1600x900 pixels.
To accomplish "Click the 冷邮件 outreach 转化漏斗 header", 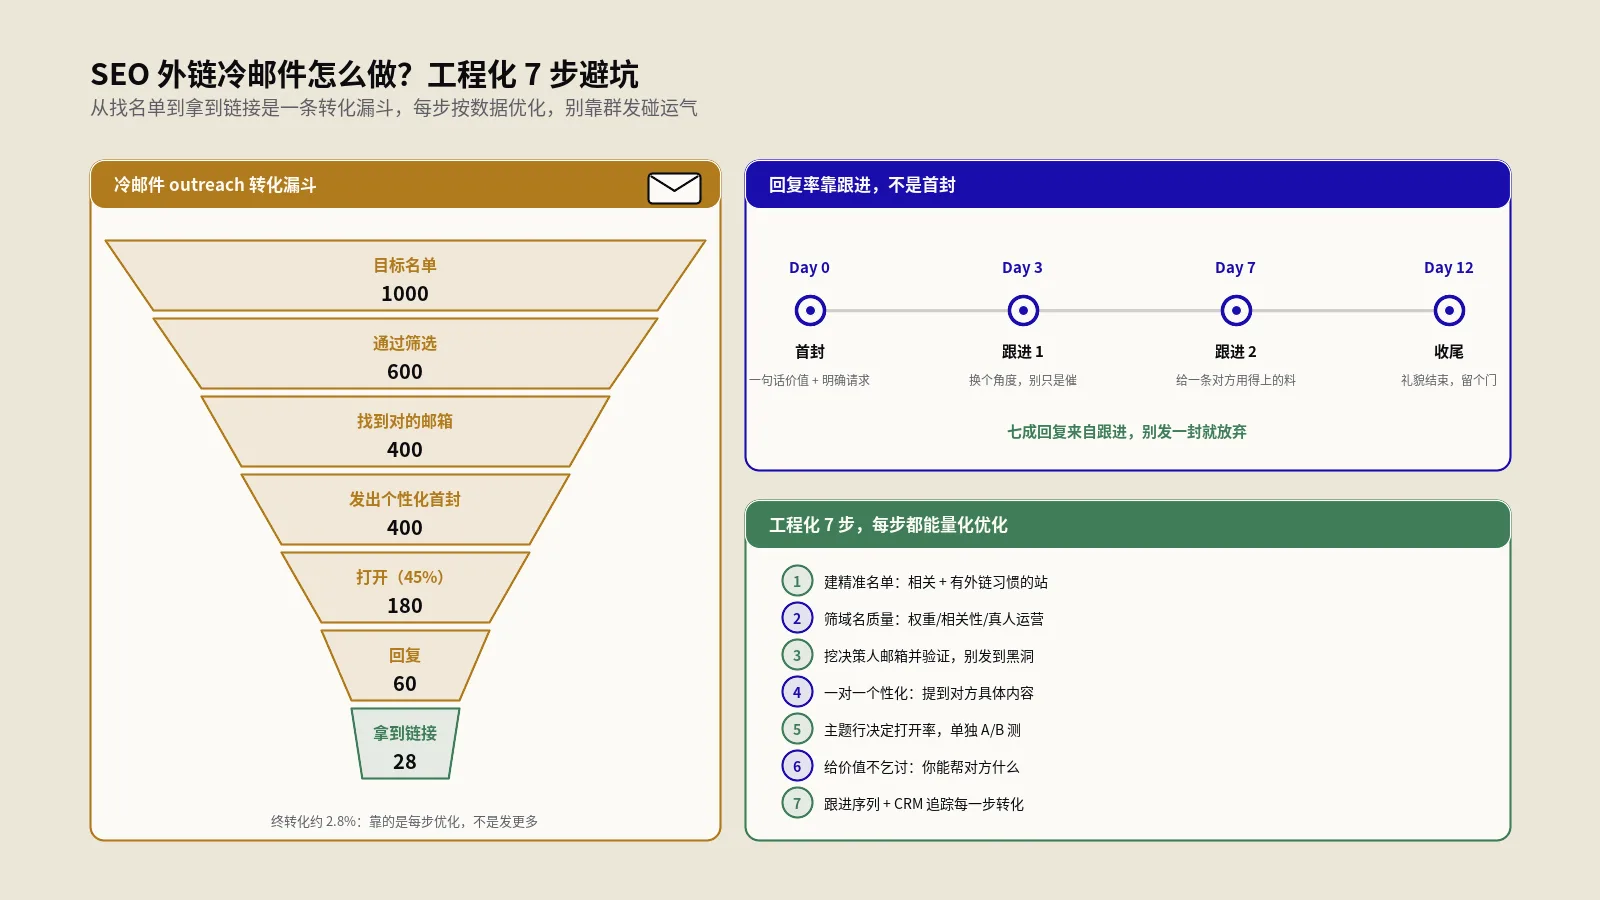I will [x=405, y=185].
